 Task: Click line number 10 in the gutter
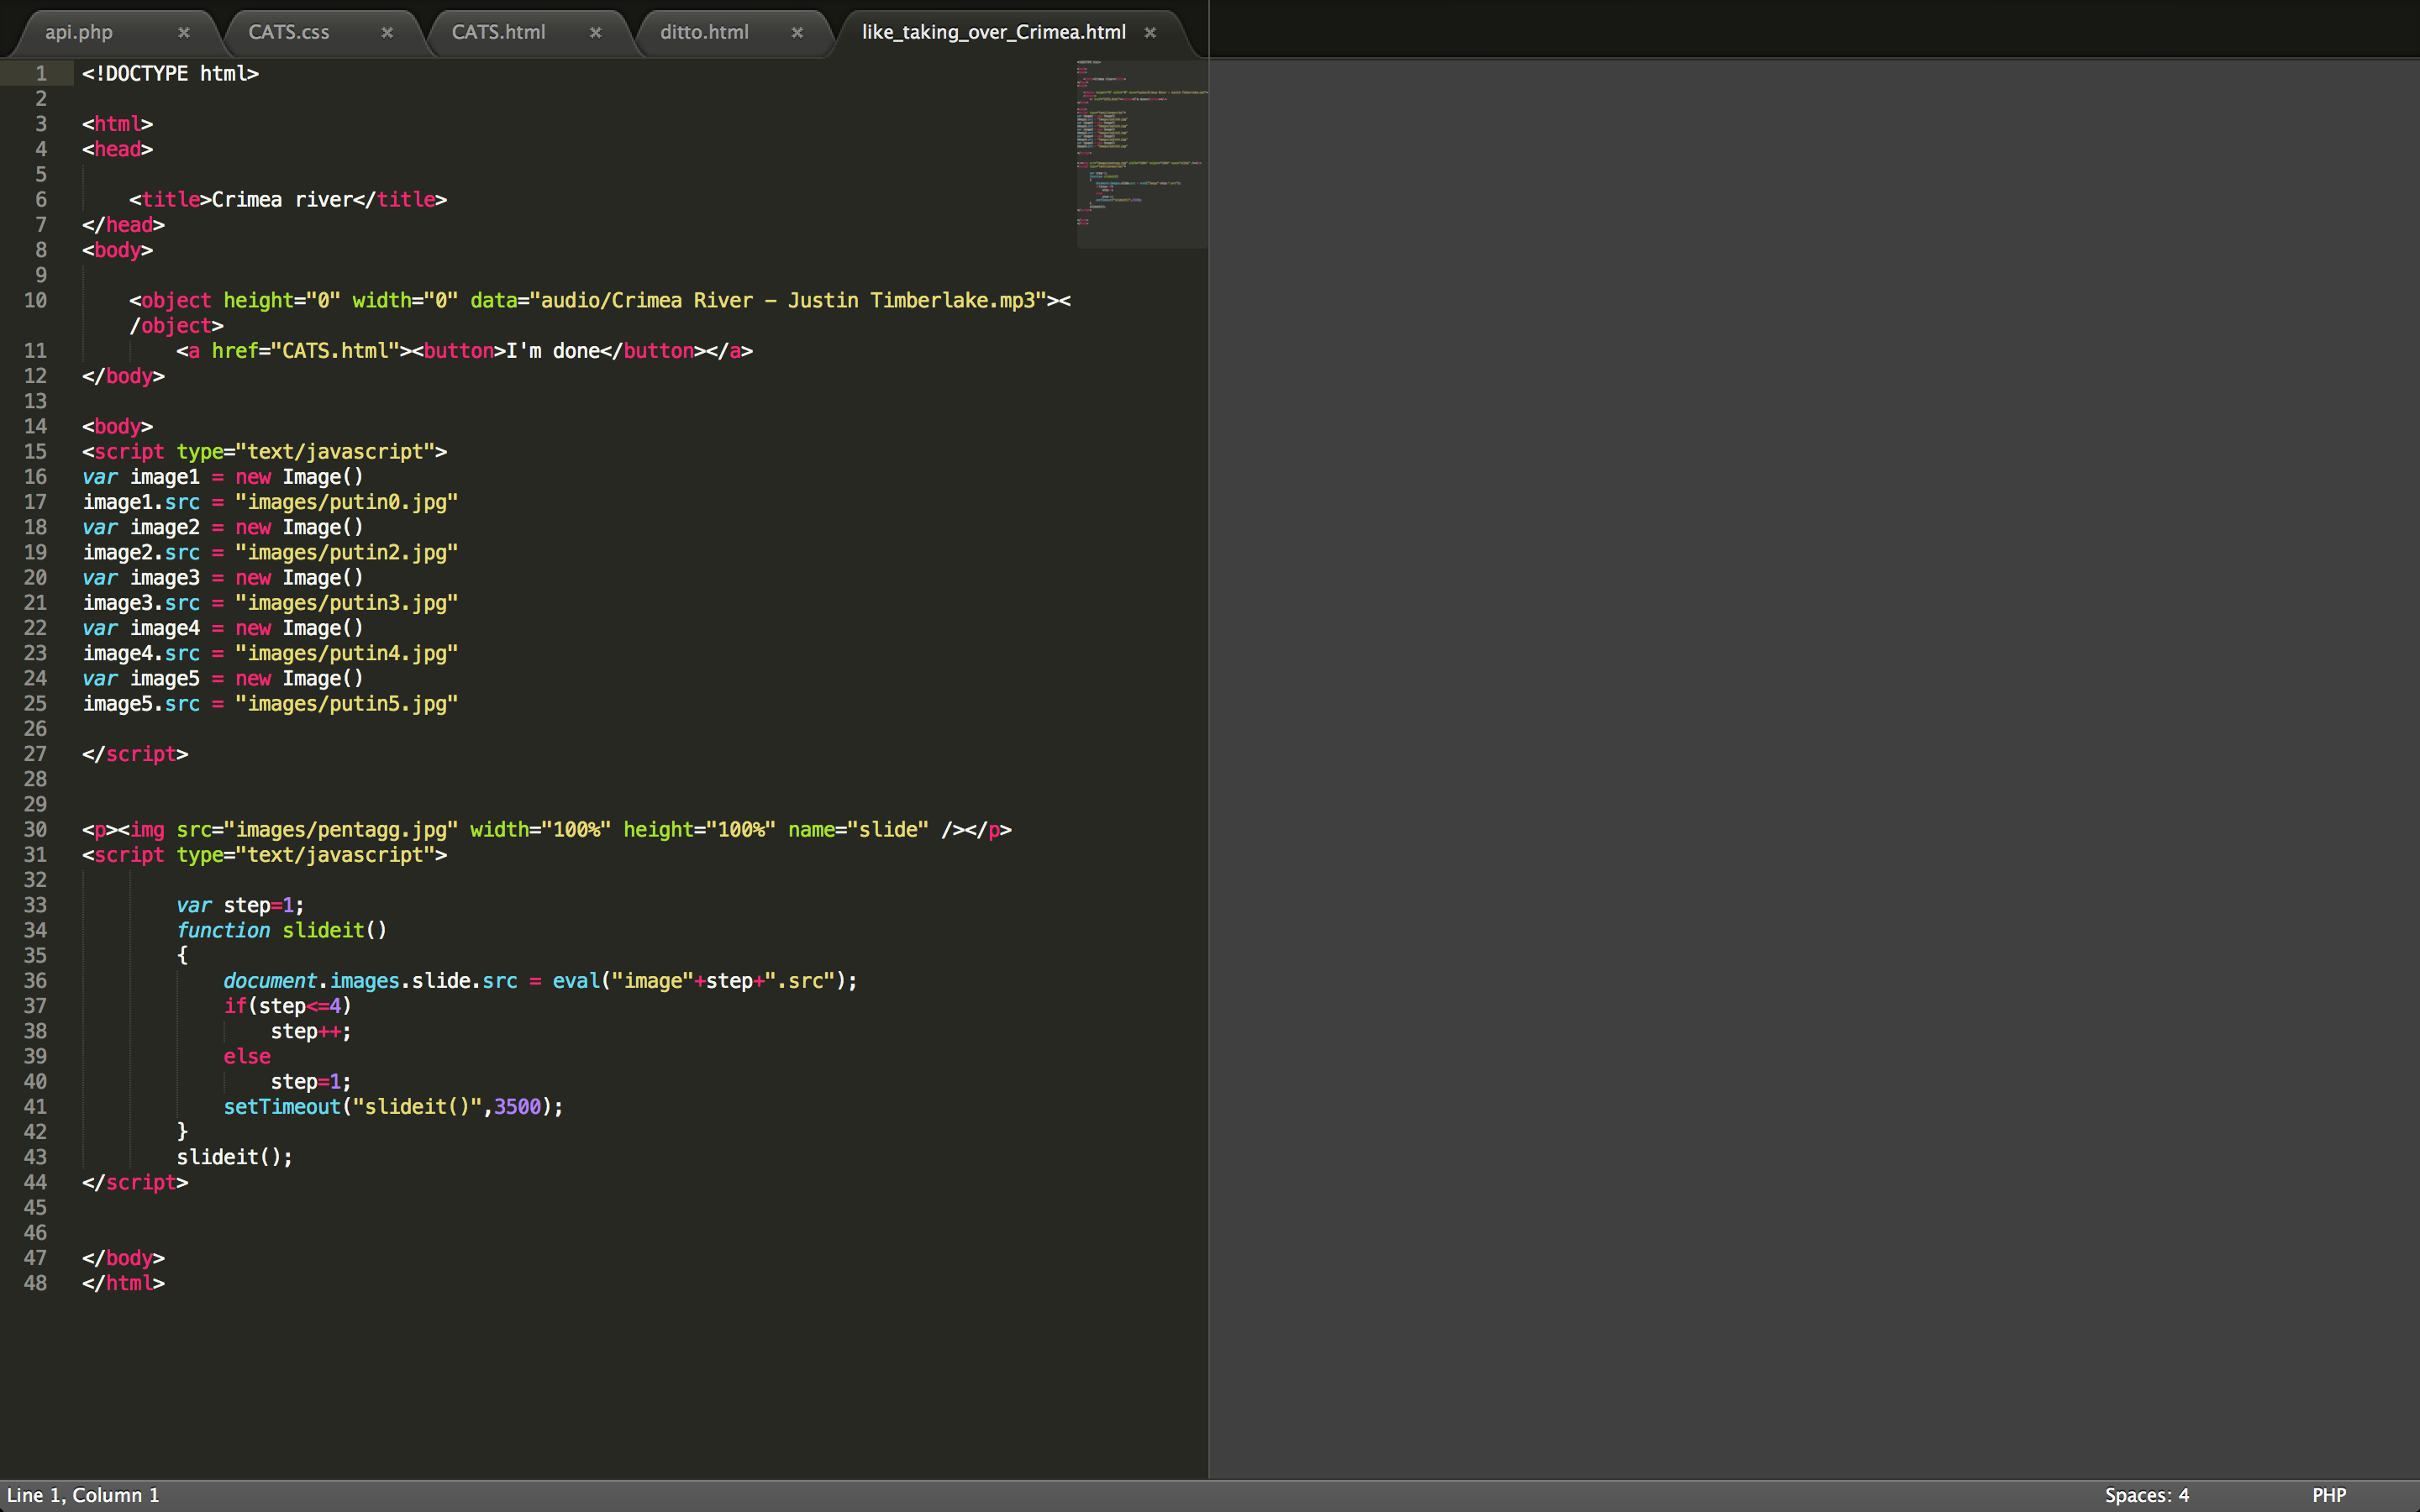tap(36, 300)
